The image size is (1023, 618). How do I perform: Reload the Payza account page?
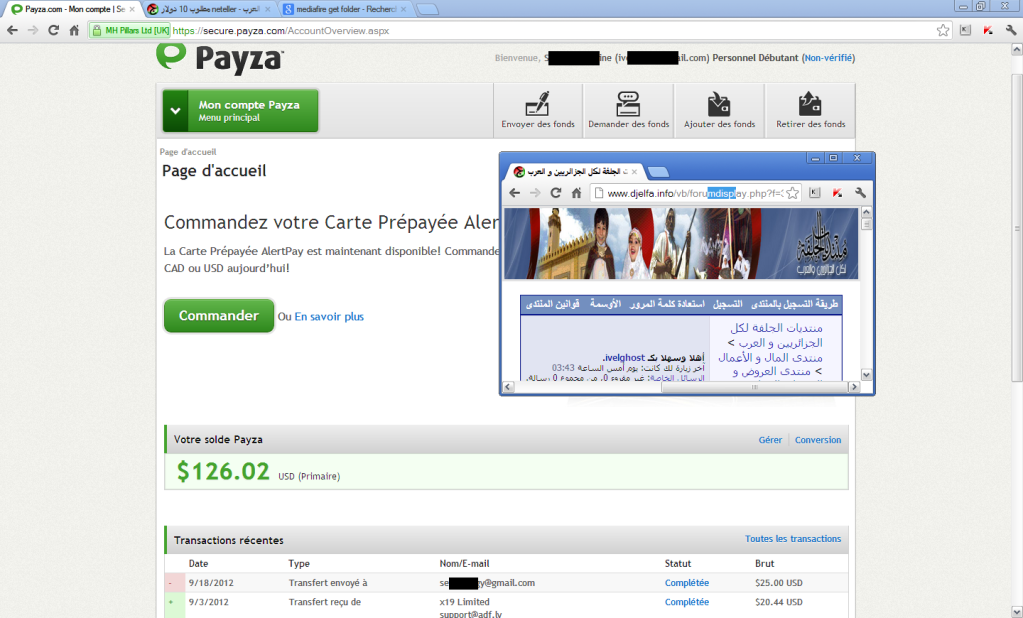pos(53,30)
